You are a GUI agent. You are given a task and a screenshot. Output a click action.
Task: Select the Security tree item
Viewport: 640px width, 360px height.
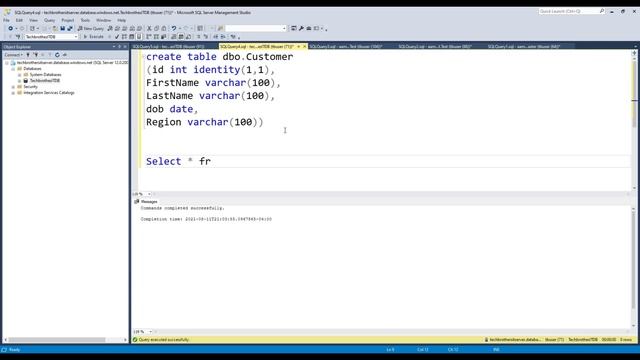pyautogui.click(x=30, y=87)
